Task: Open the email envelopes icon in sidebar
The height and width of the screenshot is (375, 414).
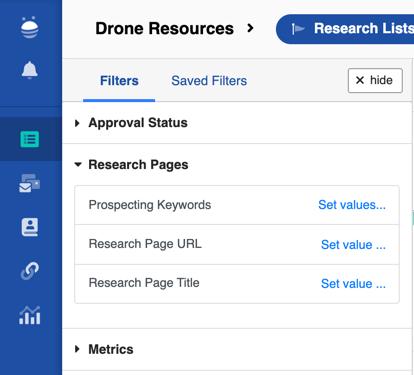Action: click(x=30, y=183)
